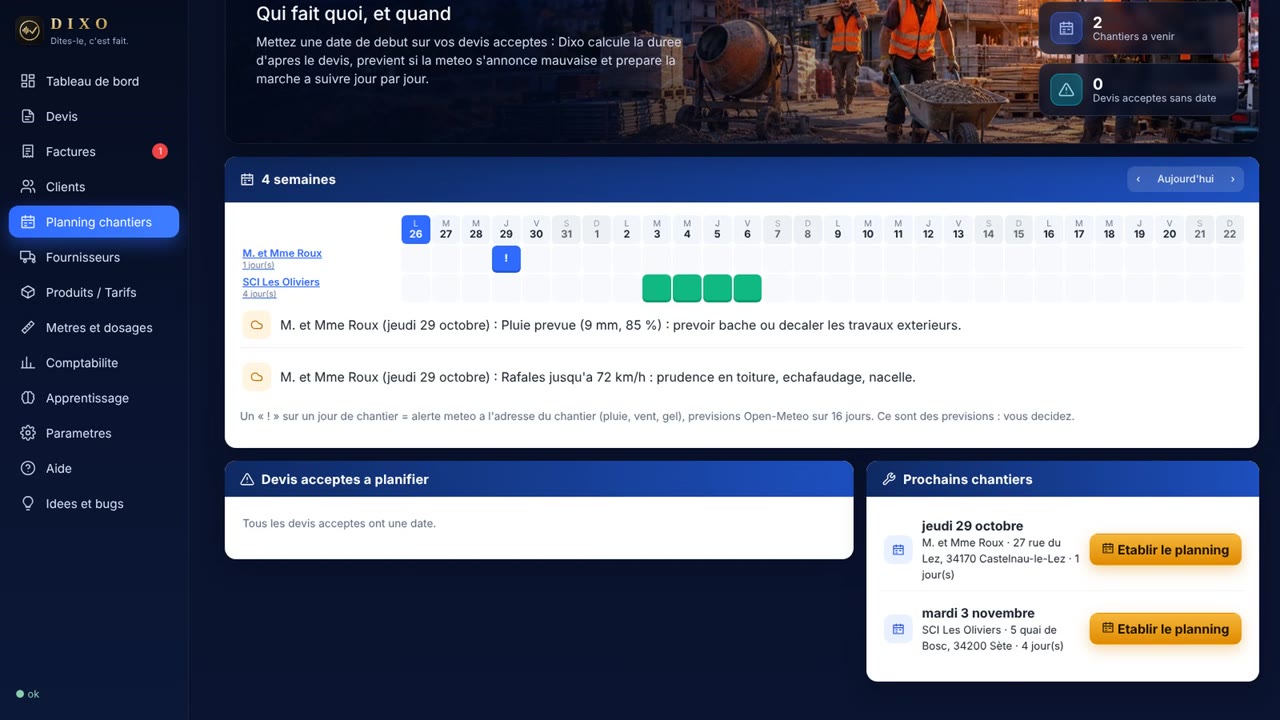This screenshot has width=1280, height=720.
Task: Click Etablir le planning for mardi 3 novembre
Action: pos(1165,629)
